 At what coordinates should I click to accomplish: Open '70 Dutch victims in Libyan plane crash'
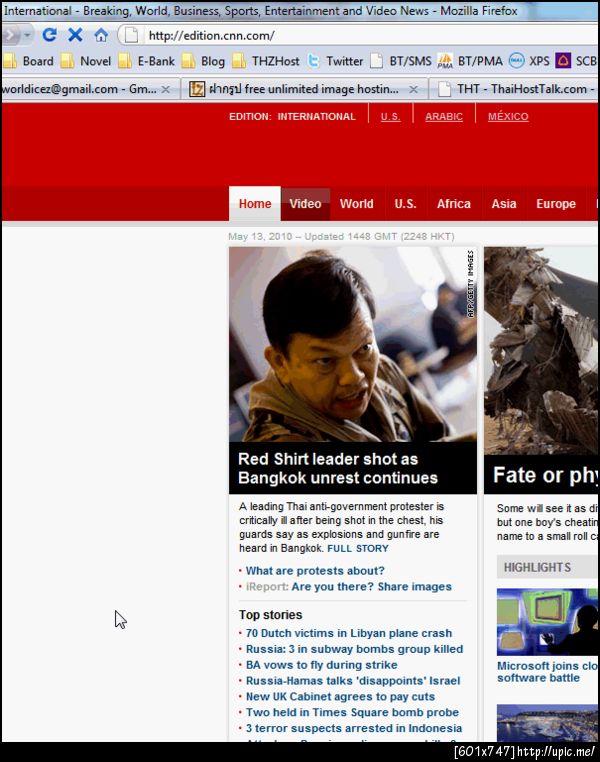click(x=349, y=633)
